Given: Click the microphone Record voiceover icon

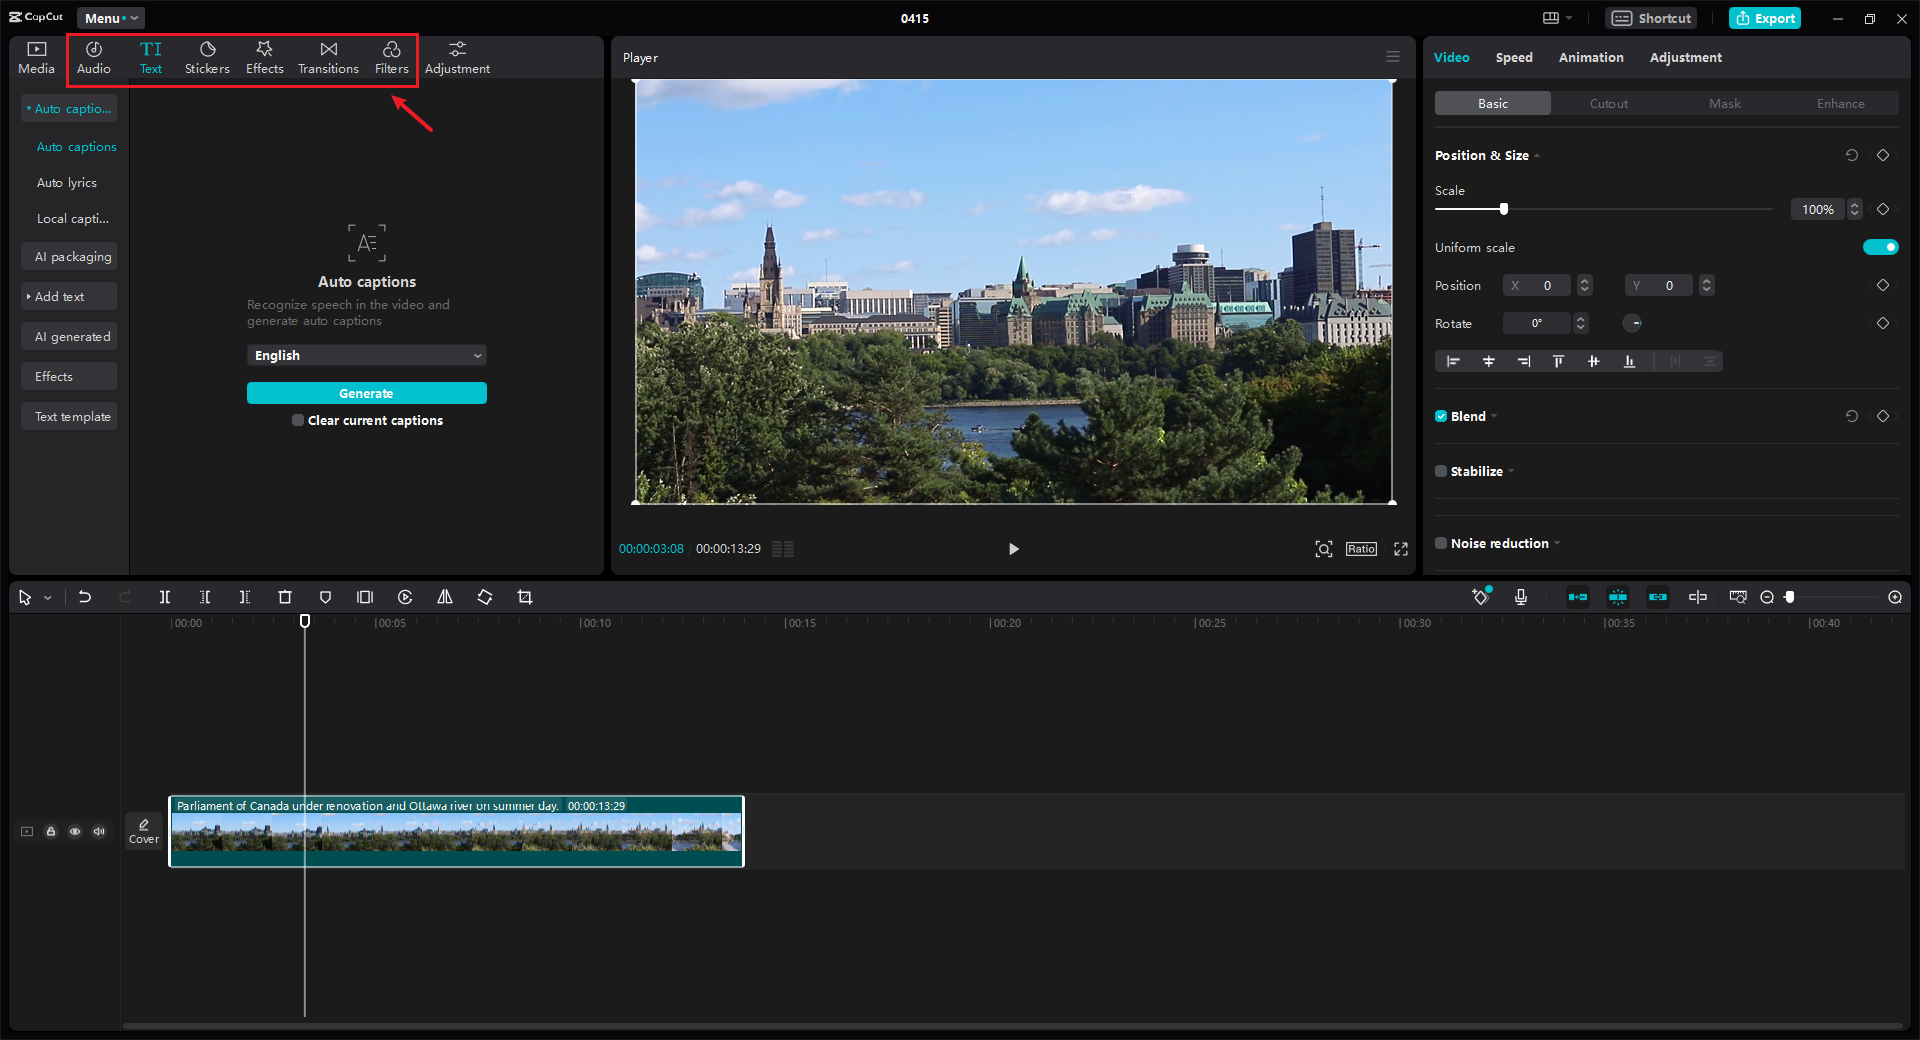Looking at the screenshot, I should click(x=1521, y=597).
